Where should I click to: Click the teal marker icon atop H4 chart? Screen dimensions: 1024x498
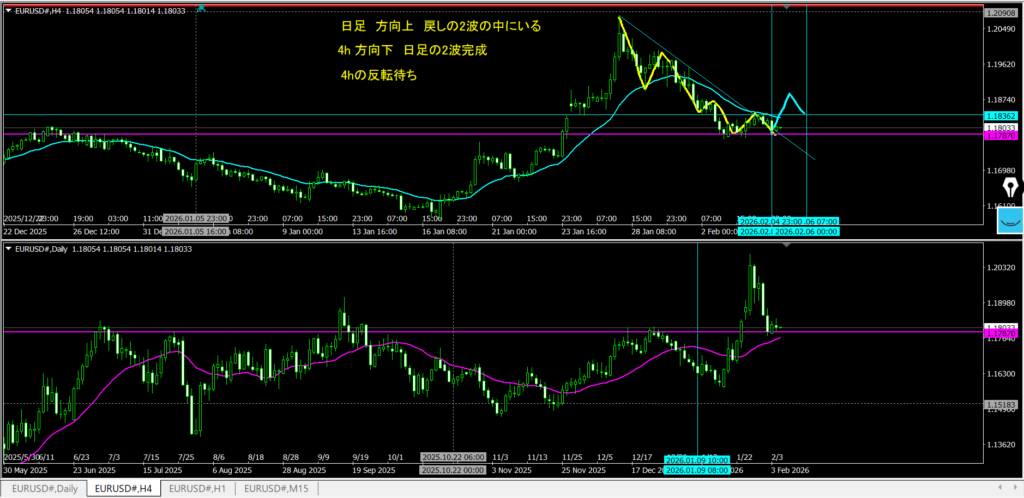click(x=202, y=7)
